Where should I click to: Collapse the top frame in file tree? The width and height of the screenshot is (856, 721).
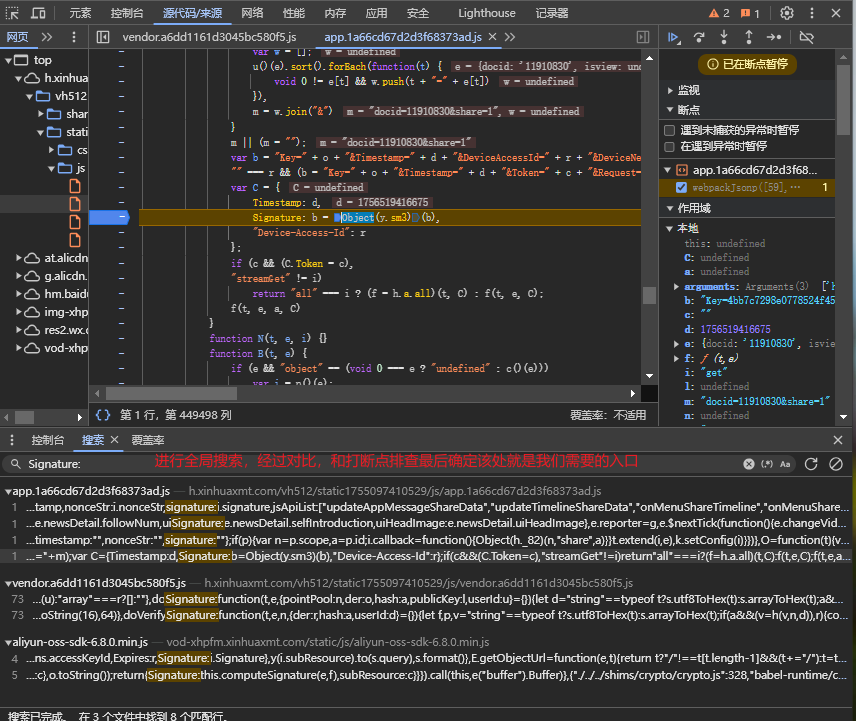tap(8, 60)
